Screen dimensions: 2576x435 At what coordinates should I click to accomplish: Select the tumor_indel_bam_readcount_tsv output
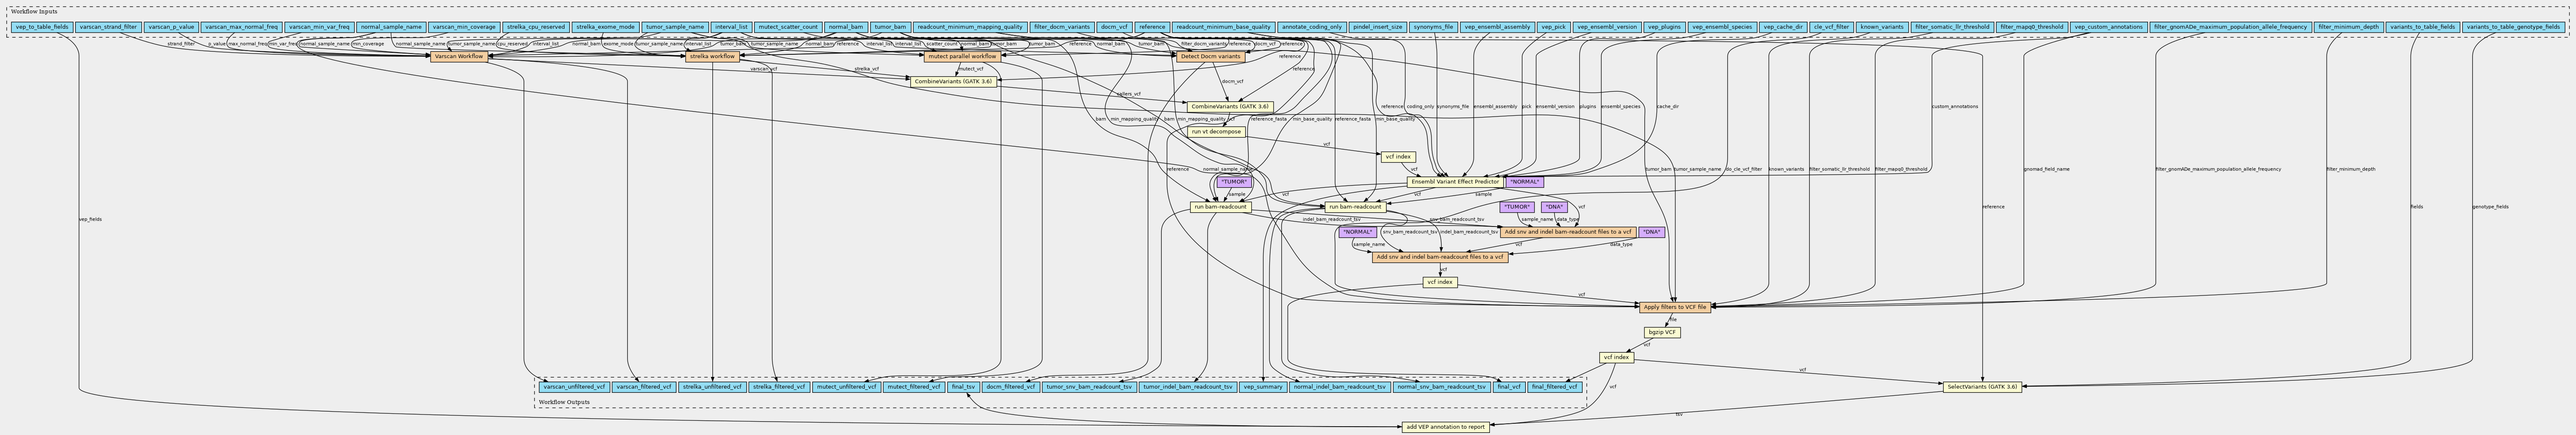(1188, 386)
